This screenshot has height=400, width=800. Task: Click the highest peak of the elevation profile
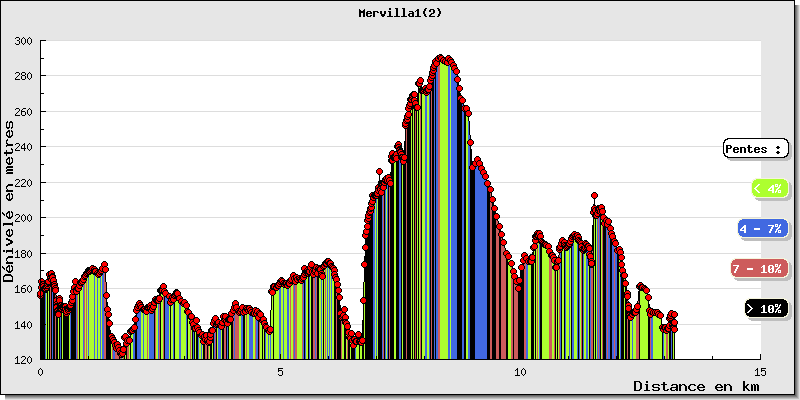[x=442, y=59]
